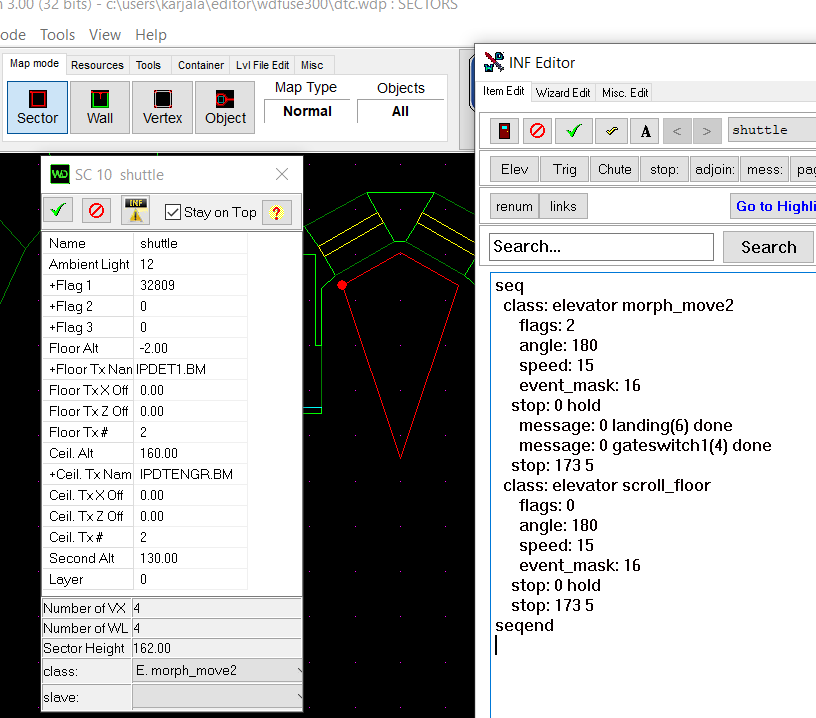The image size is (816, 718).
Task: Switch to Container tab
Action: [201, 65]
